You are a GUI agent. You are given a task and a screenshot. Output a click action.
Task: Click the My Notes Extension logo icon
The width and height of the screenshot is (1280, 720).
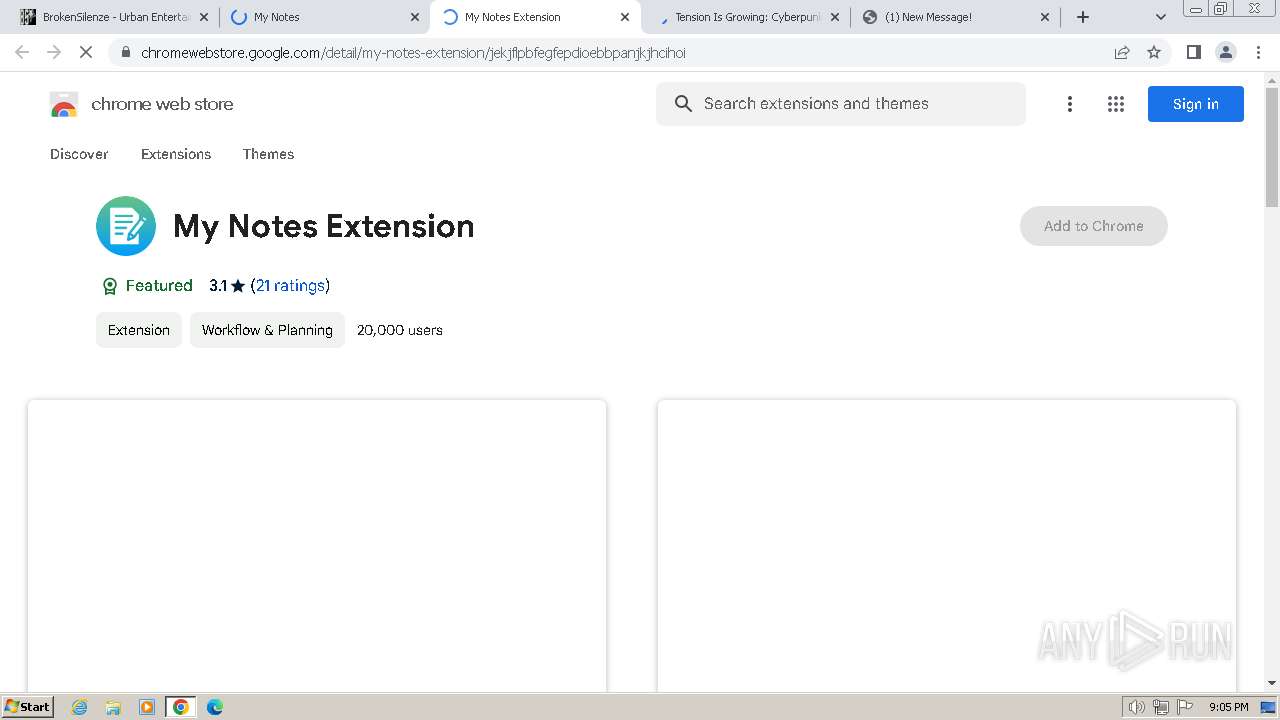(x=126, y=226)
